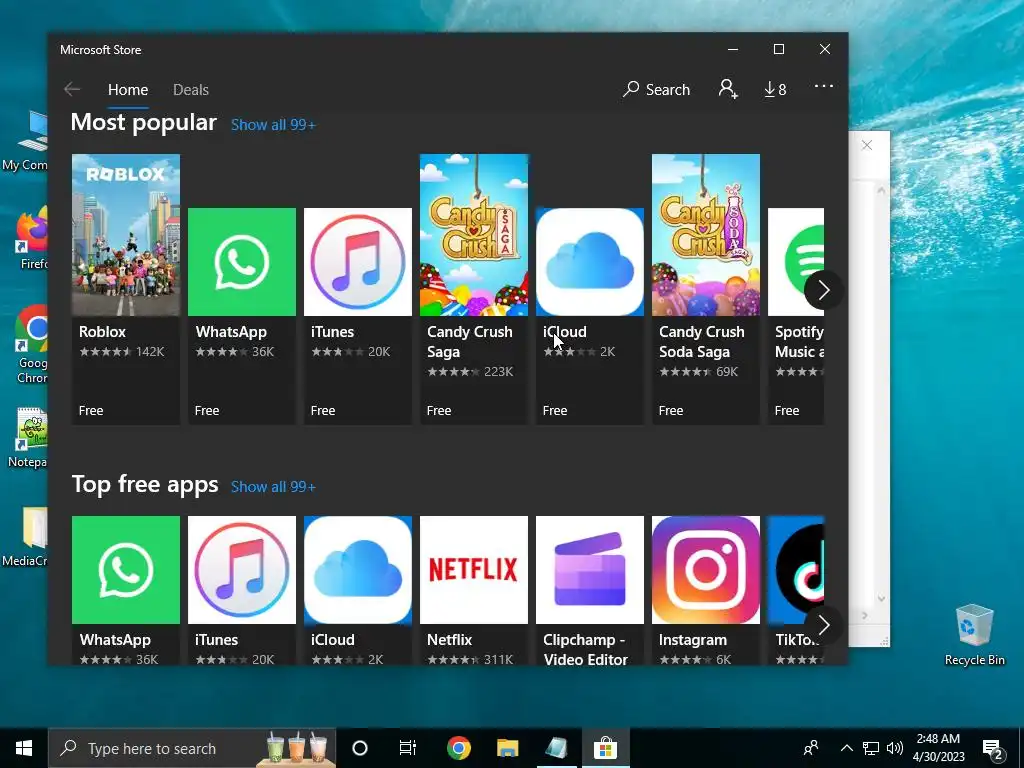The image size is (1024, 768).
Task: Click the taskbar search box
Action: click(192, 748)
